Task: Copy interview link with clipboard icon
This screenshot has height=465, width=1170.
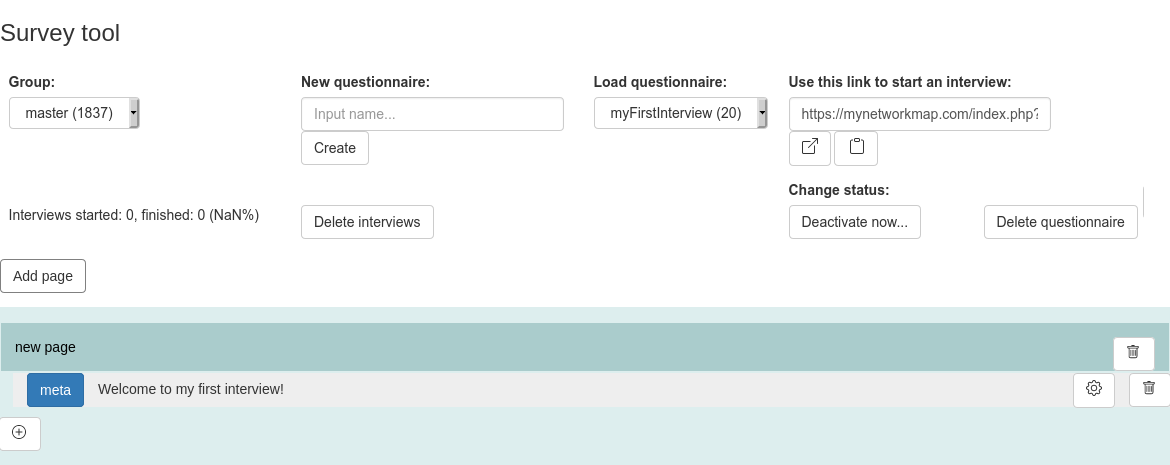Action: click(856, 148)
